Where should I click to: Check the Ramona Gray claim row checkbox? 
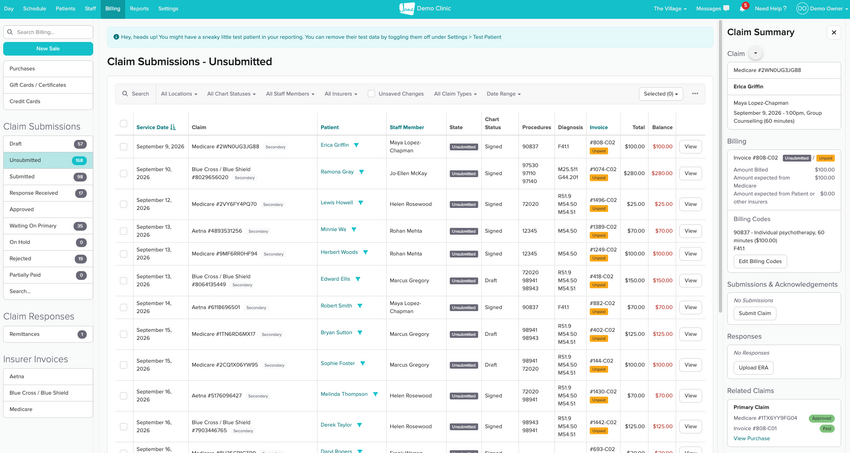[124, 173]
